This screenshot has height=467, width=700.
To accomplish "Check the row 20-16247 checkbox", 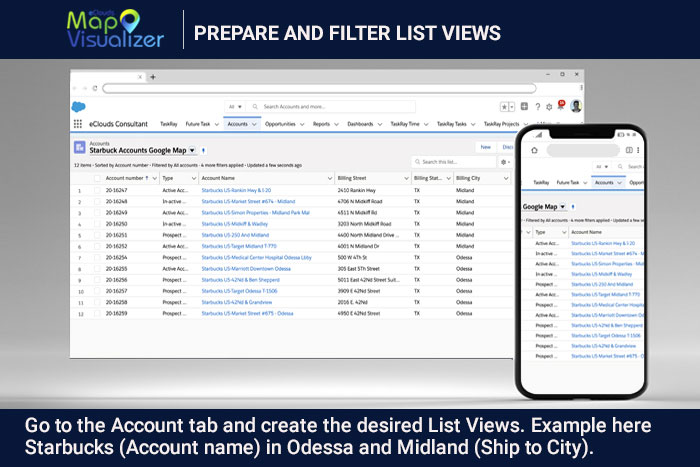I will point(97,190).
